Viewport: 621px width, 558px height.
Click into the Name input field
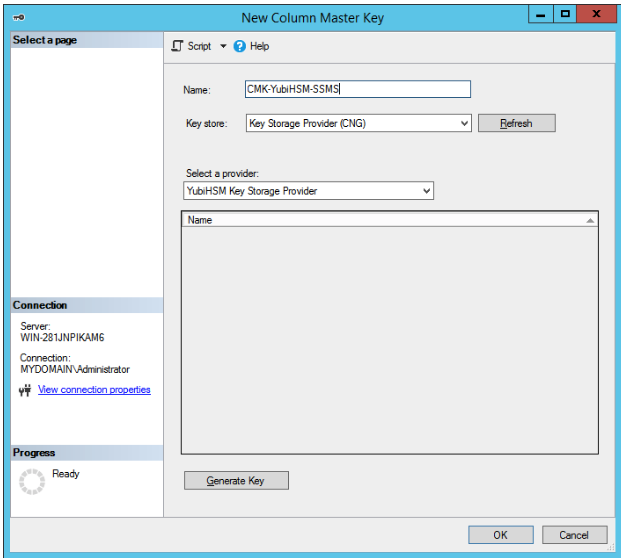[358, 89]
